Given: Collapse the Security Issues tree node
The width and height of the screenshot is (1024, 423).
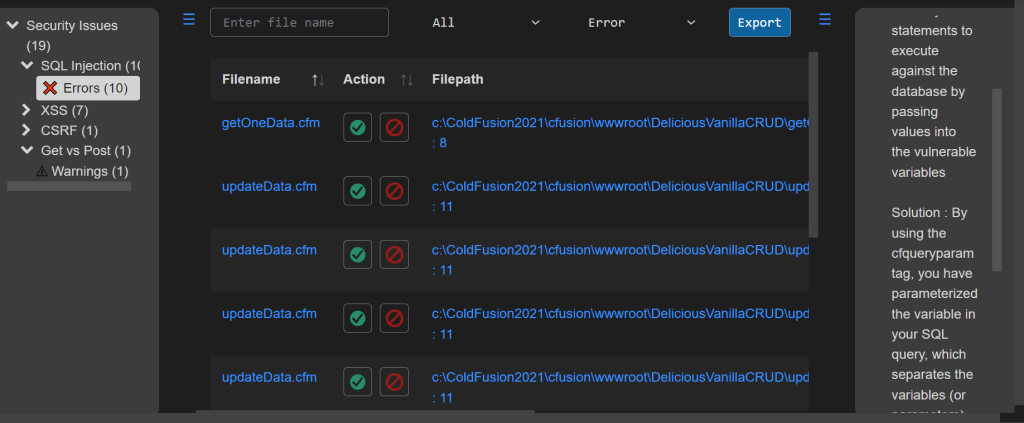Looking at the screenshot, I should pyautogui.click(x=13, y=25).
